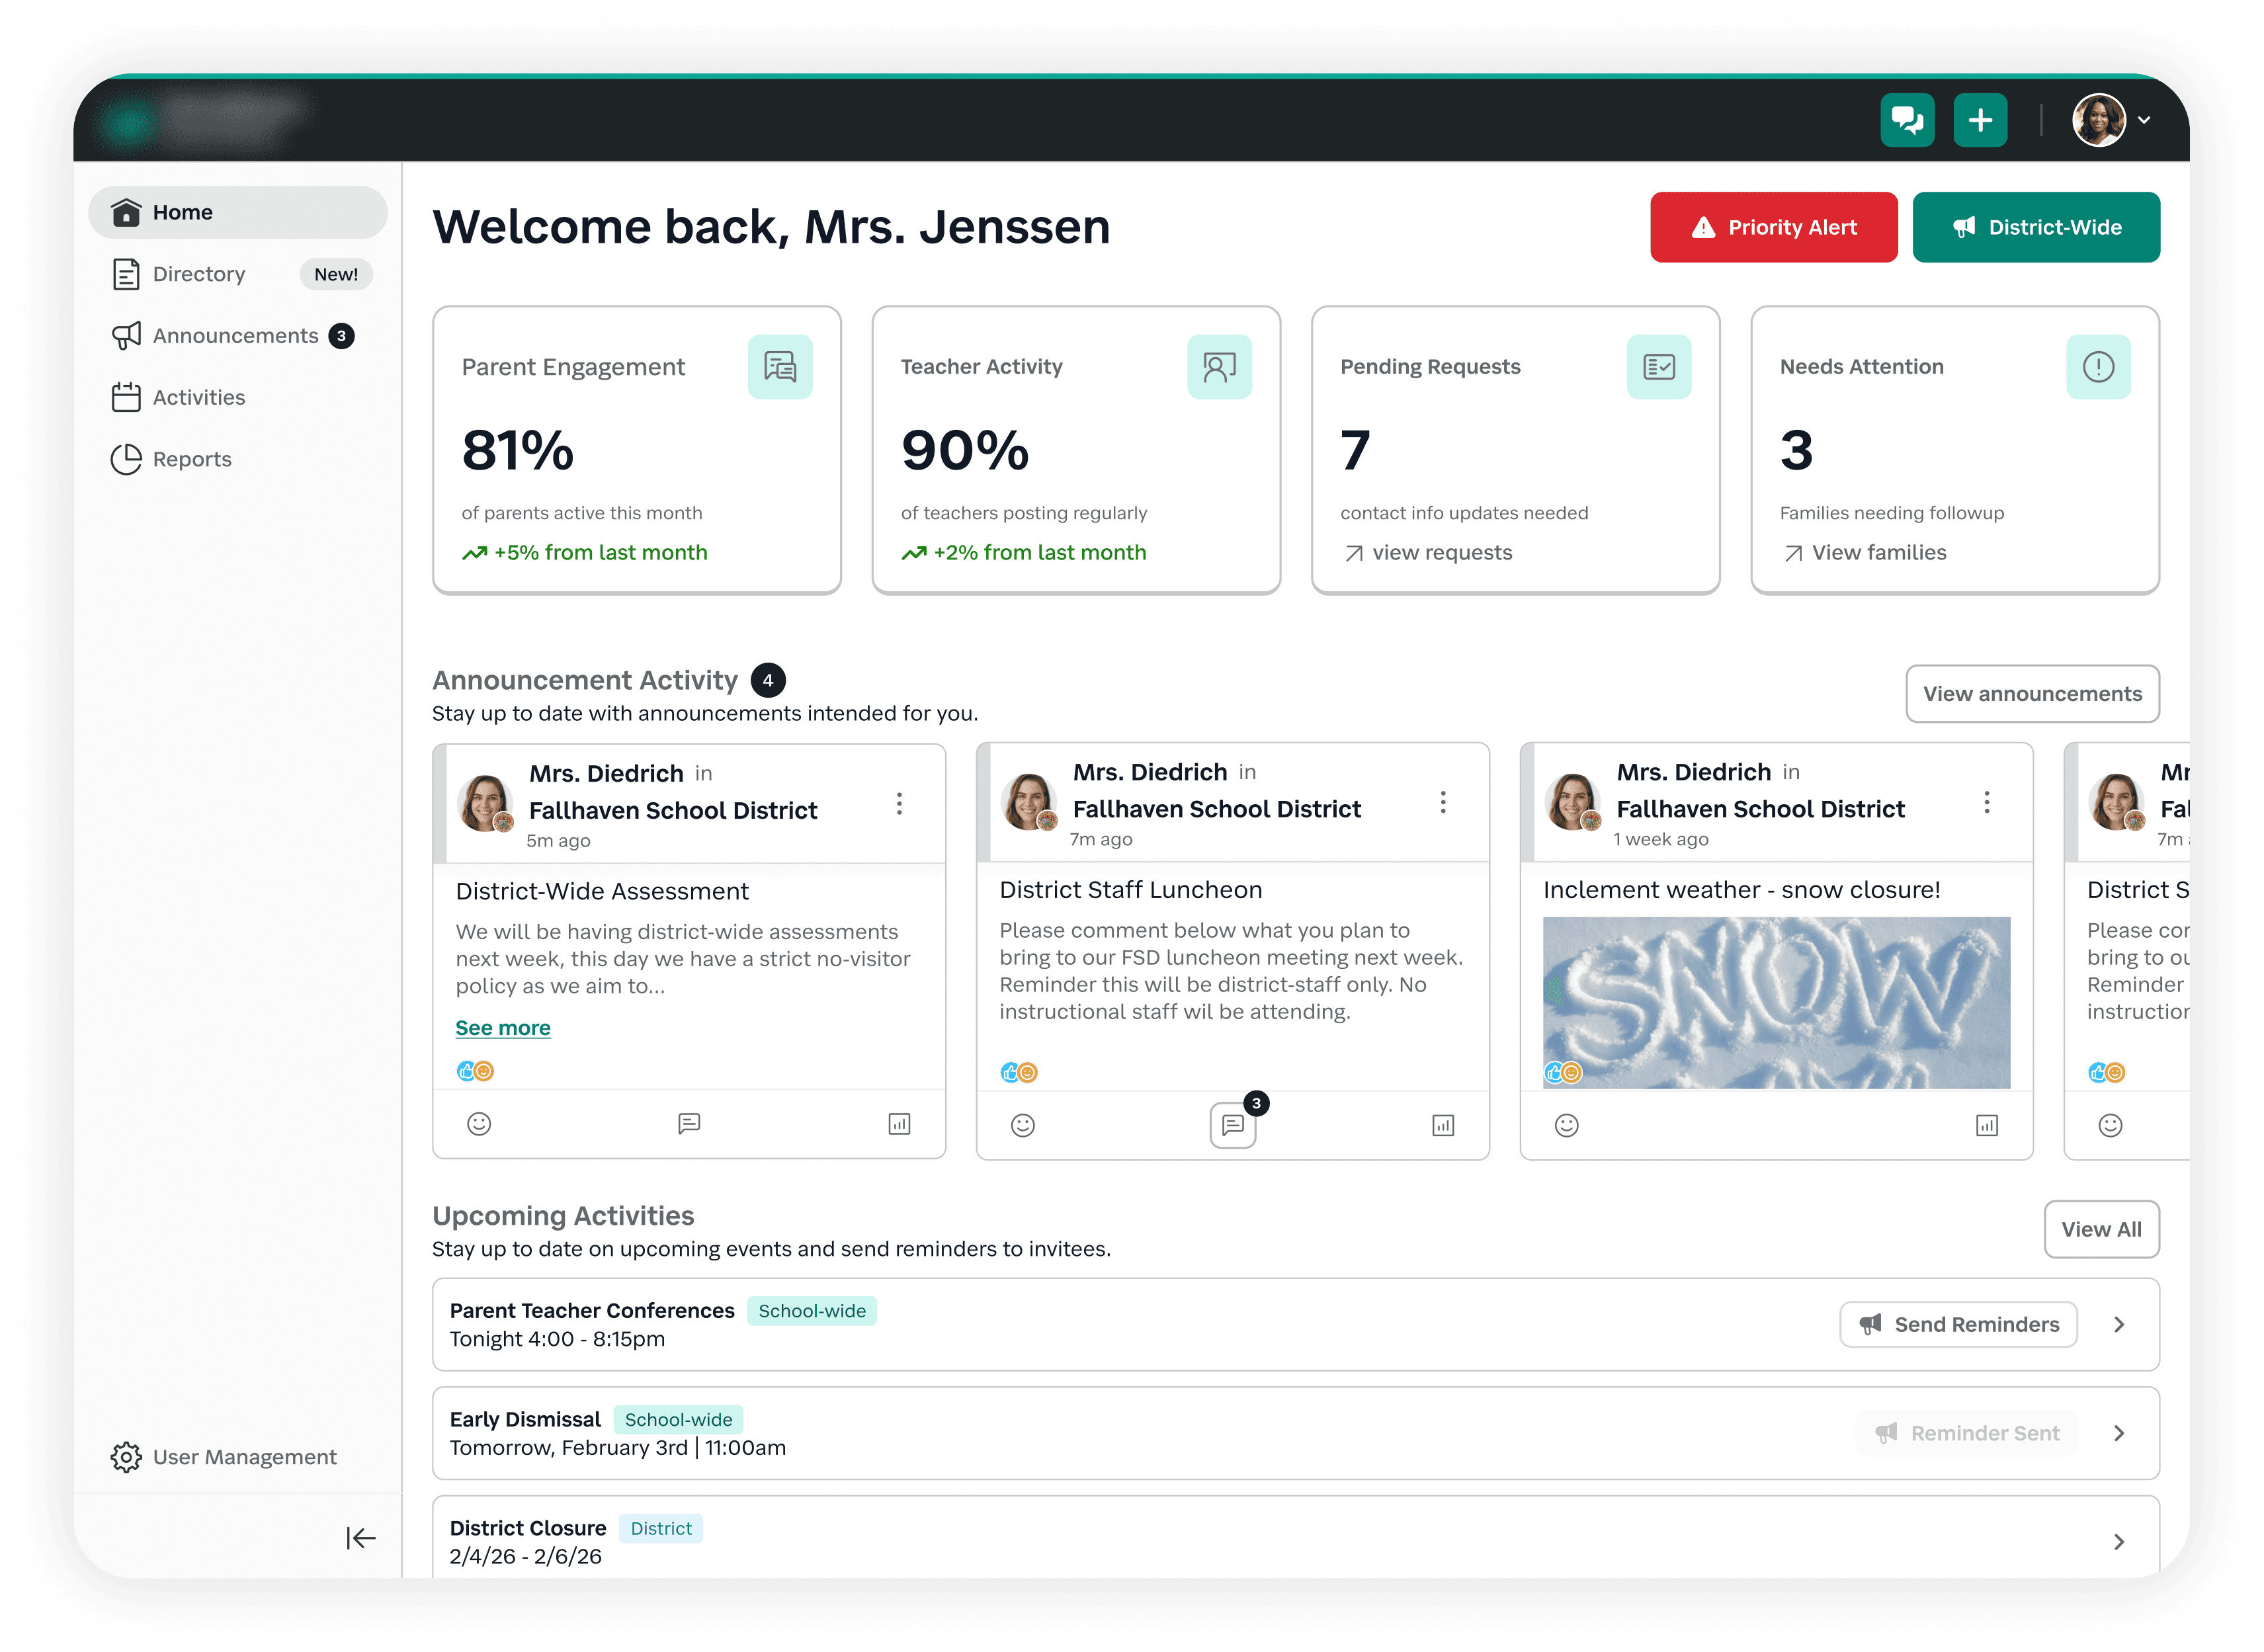Expand the District Closure row chevron
The height and width of the screenshot is (1652, 2264).
tap(2118, 1541)
